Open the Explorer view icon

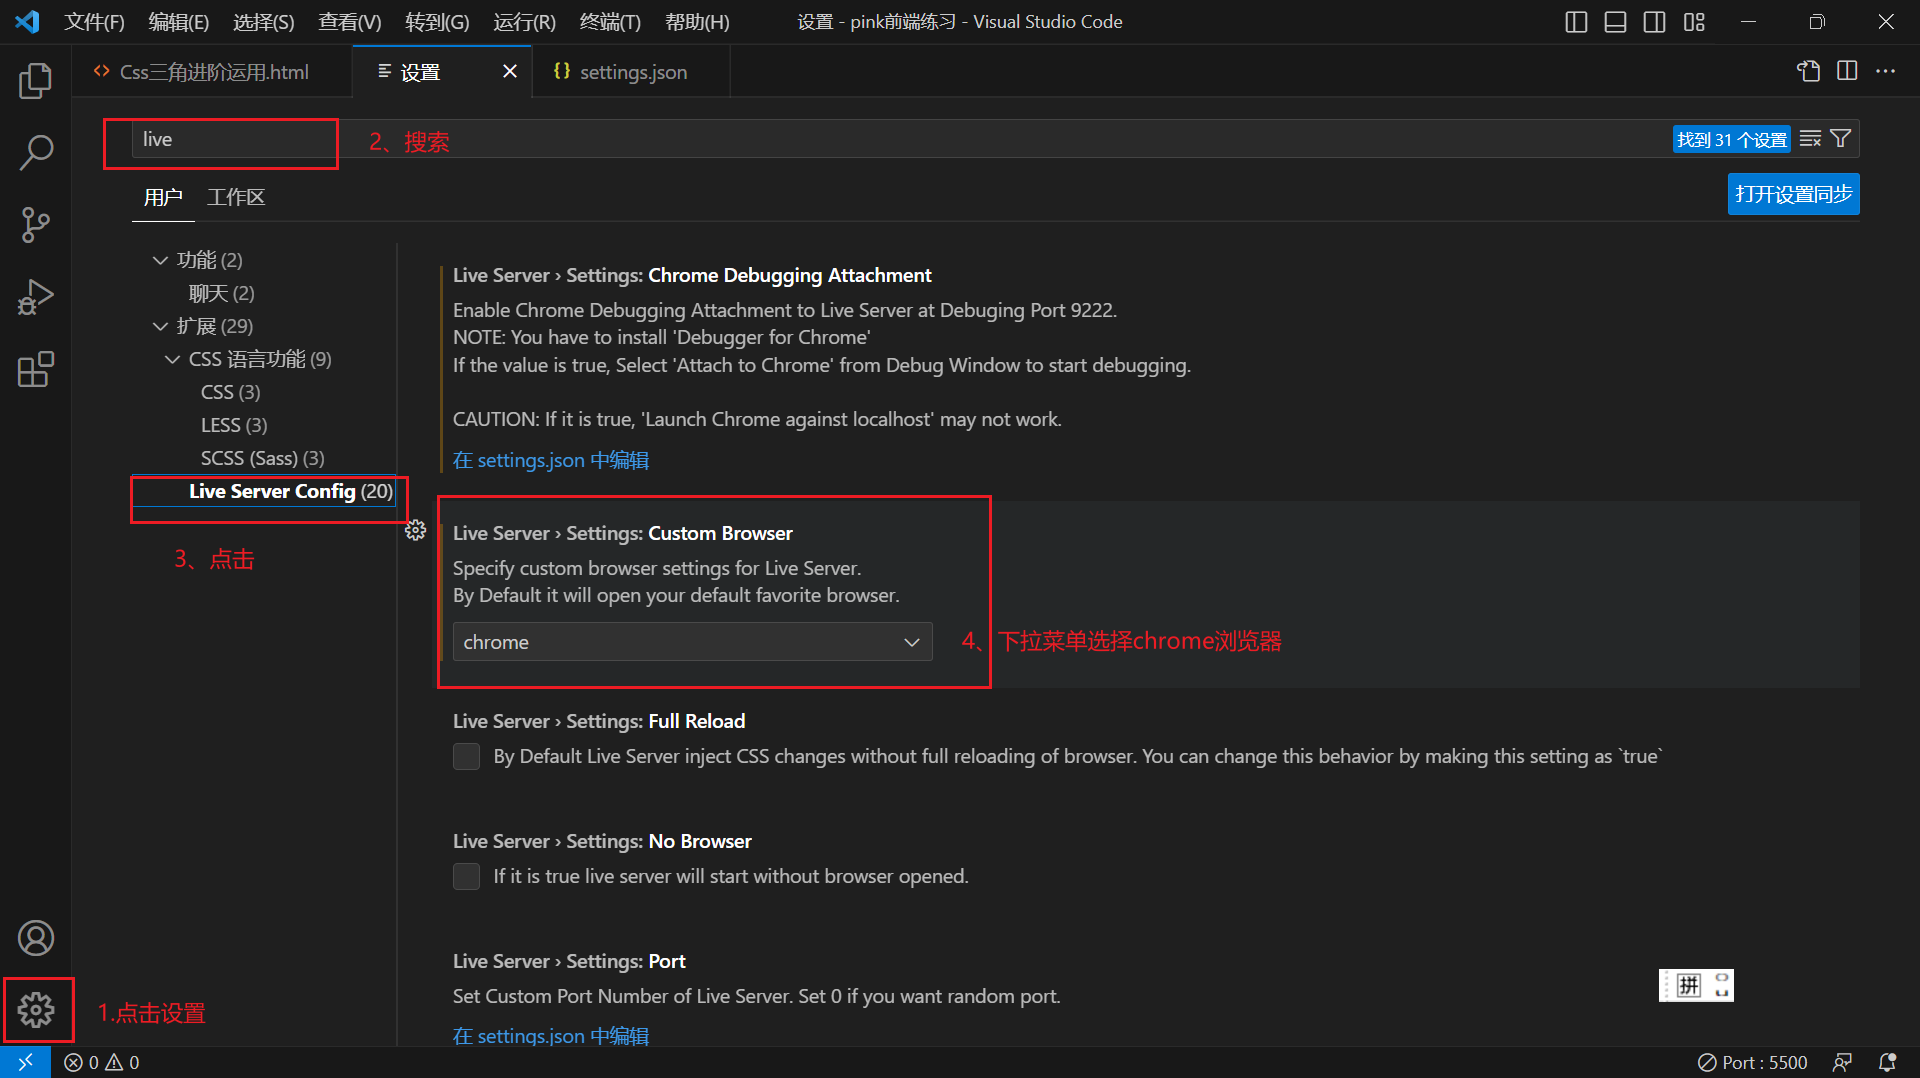(36, 81)
